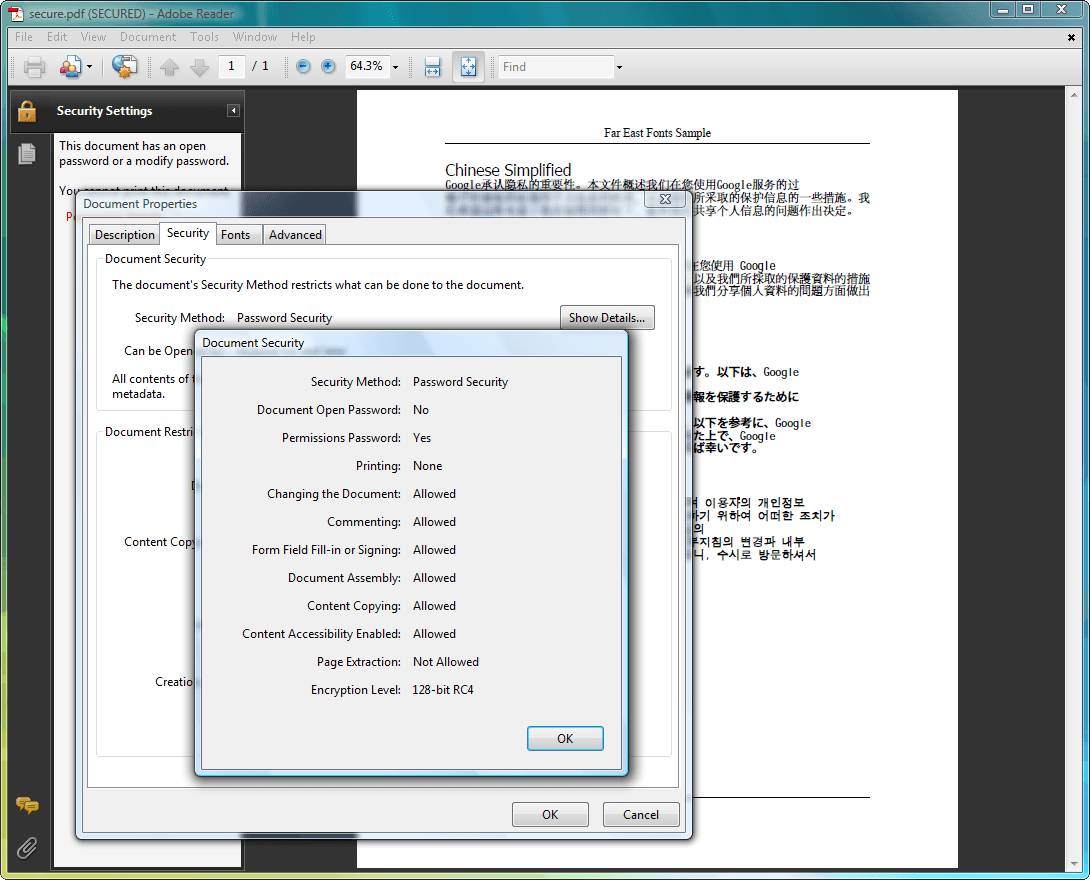Zoom in using the plus icon
This screenshot has width=1090, height=880.
click(328, 66)
